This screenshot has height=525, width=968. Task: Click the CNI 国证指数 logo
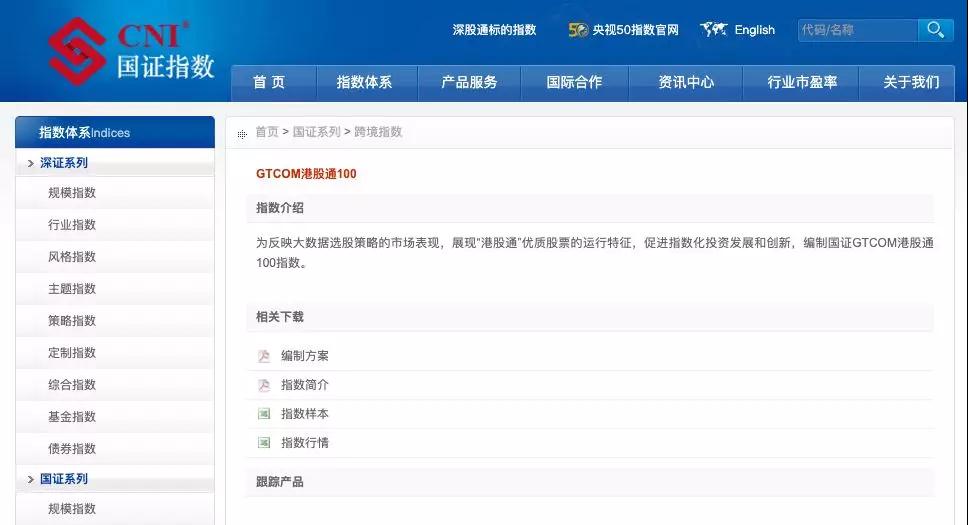pos(131,52)
